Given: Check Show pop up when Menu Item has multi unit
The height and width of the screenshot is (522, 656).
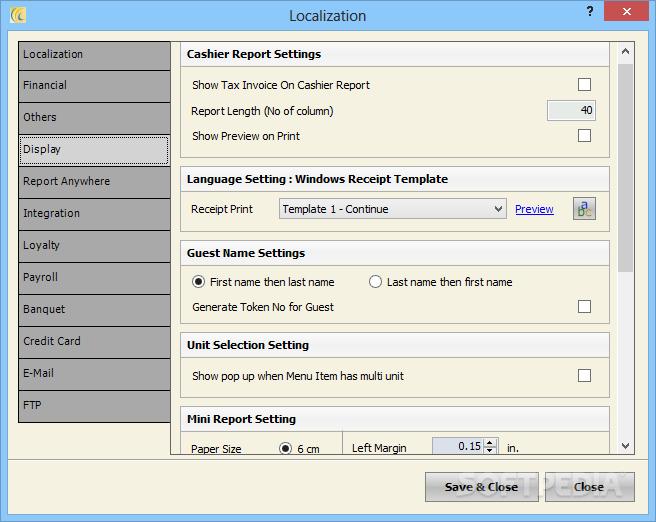Looking at the screenshot, I should tap(584, 376).
